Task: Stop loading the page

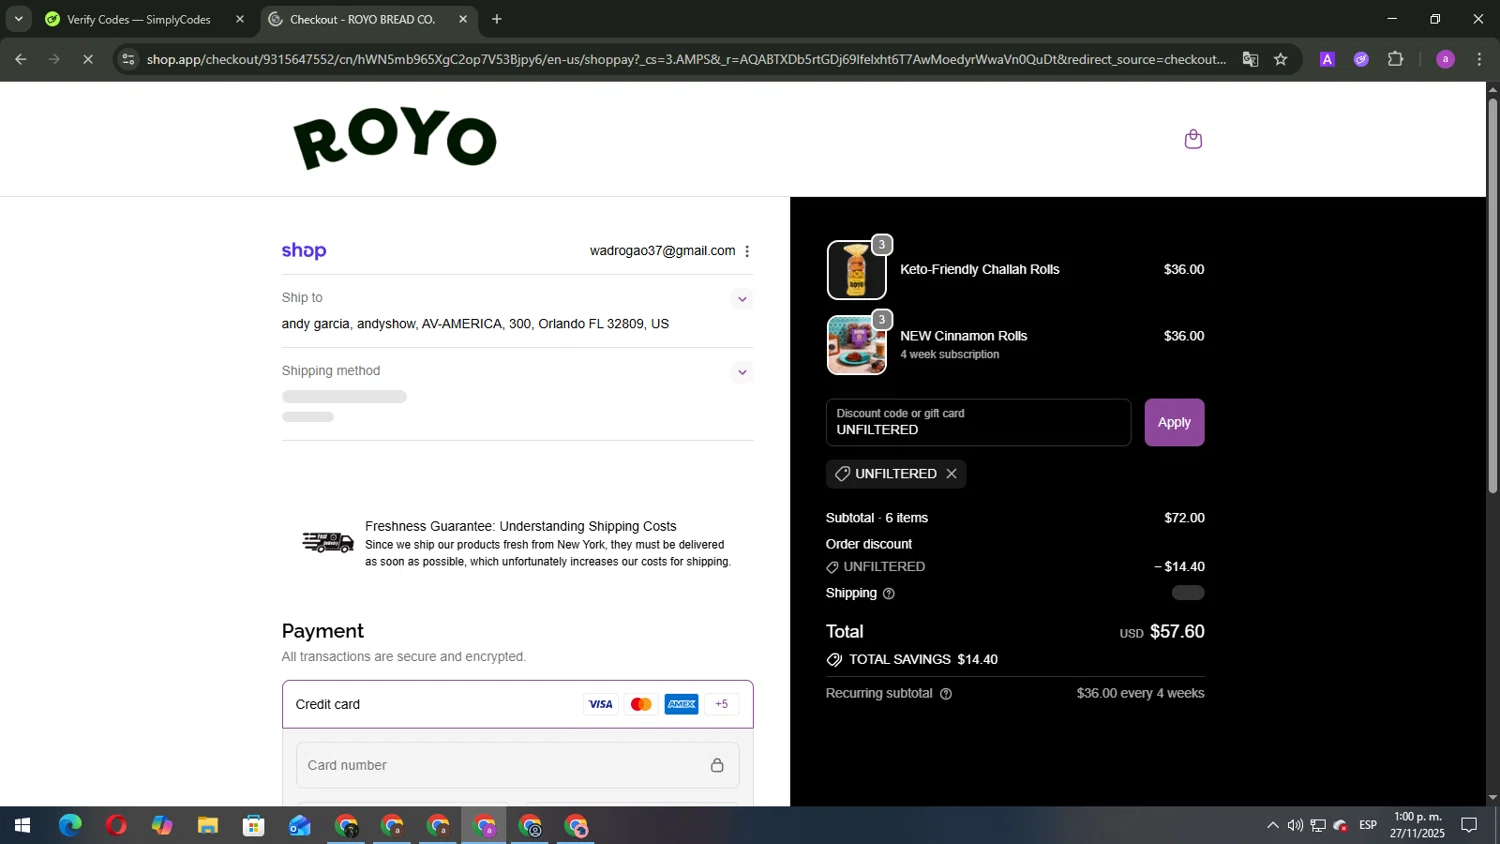Action: pyautogui.click(x=88, y=60)
